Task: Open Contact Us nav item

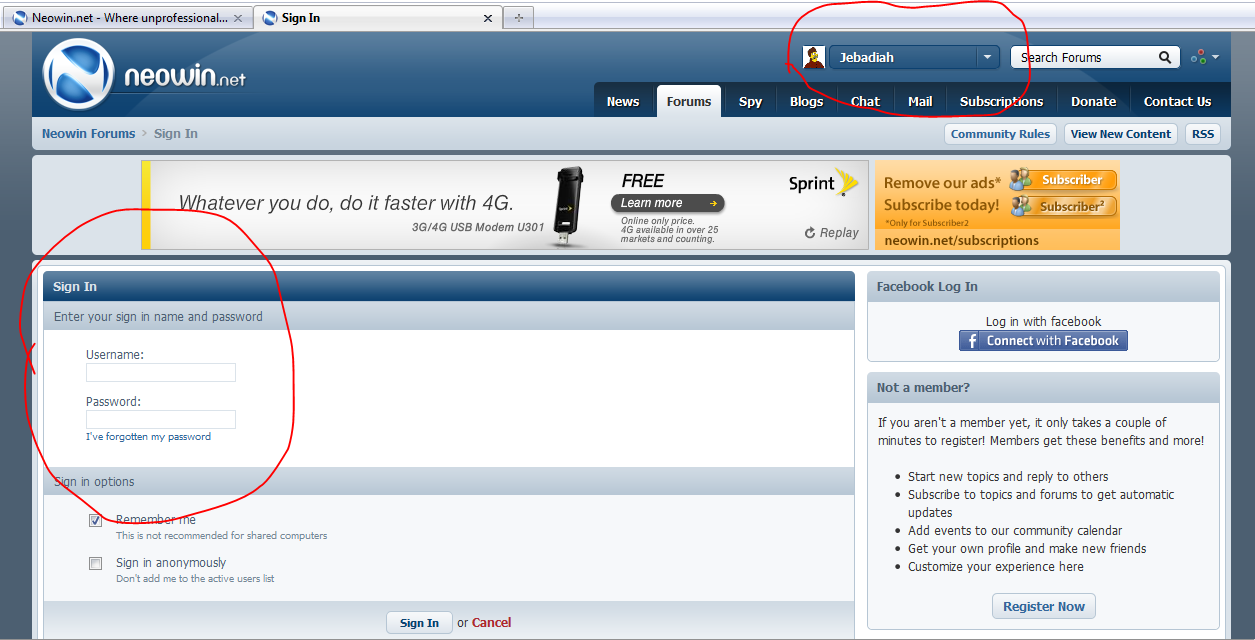Action: [x=1177, y=101]
